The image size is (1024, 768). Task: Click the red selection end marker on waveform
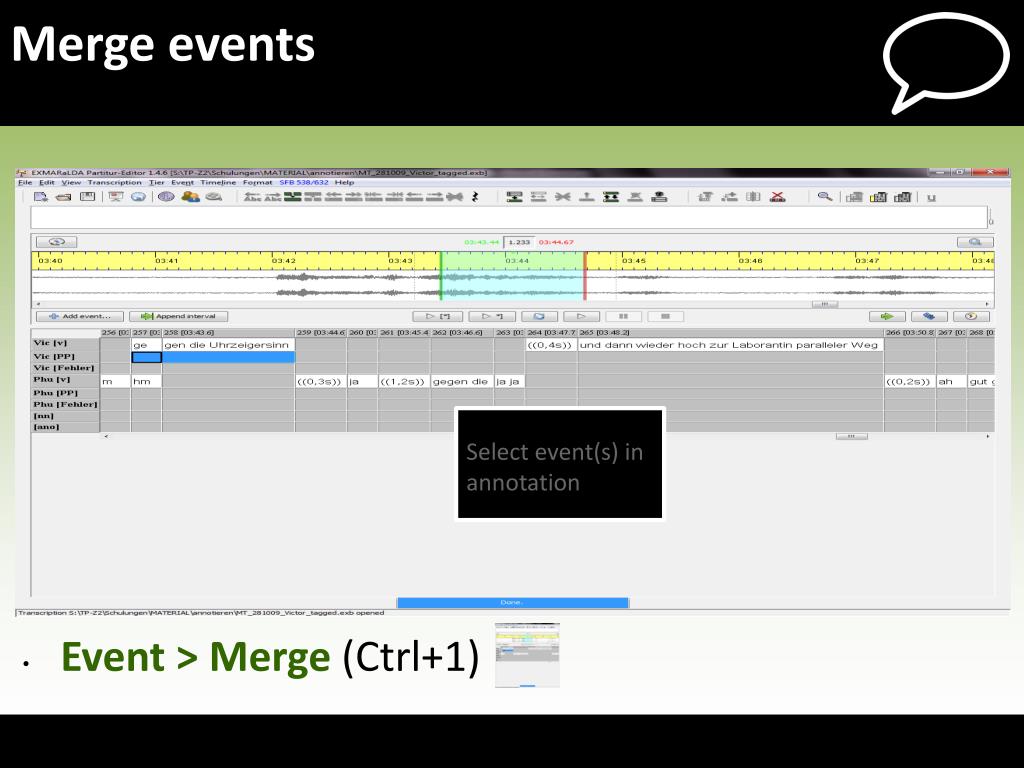[x=585, y=276]
